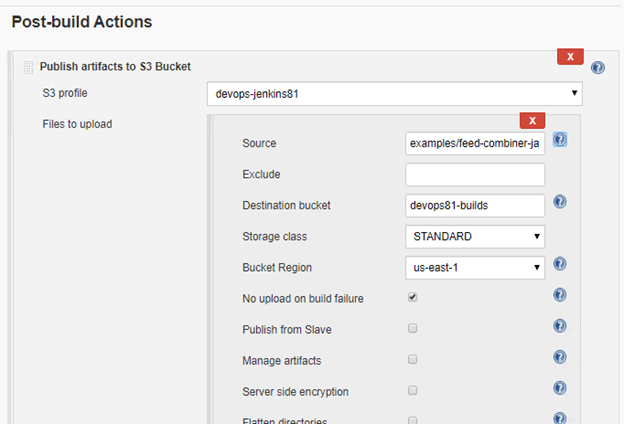The width and height of the screenshot is (624, 424).
Task: Open the S3 profile dropdown
Action: 394,94
